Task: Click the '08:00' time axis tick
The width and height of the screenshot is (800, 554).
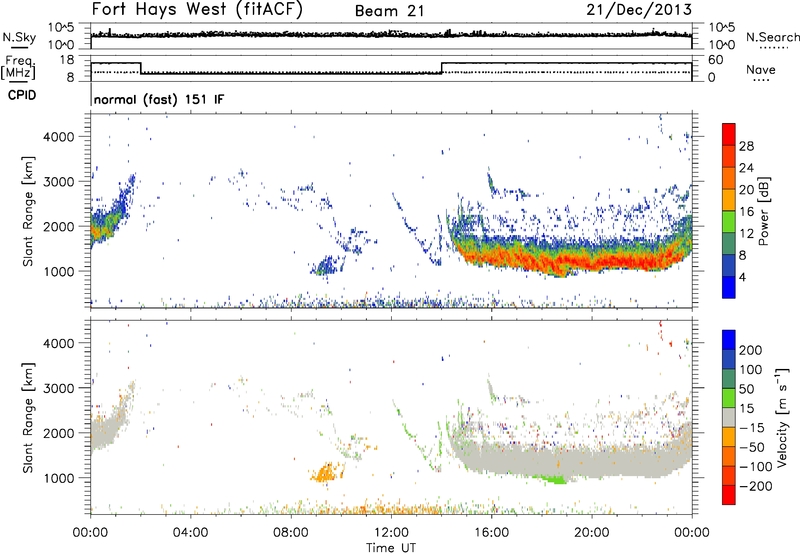Action: coord(291,533)
